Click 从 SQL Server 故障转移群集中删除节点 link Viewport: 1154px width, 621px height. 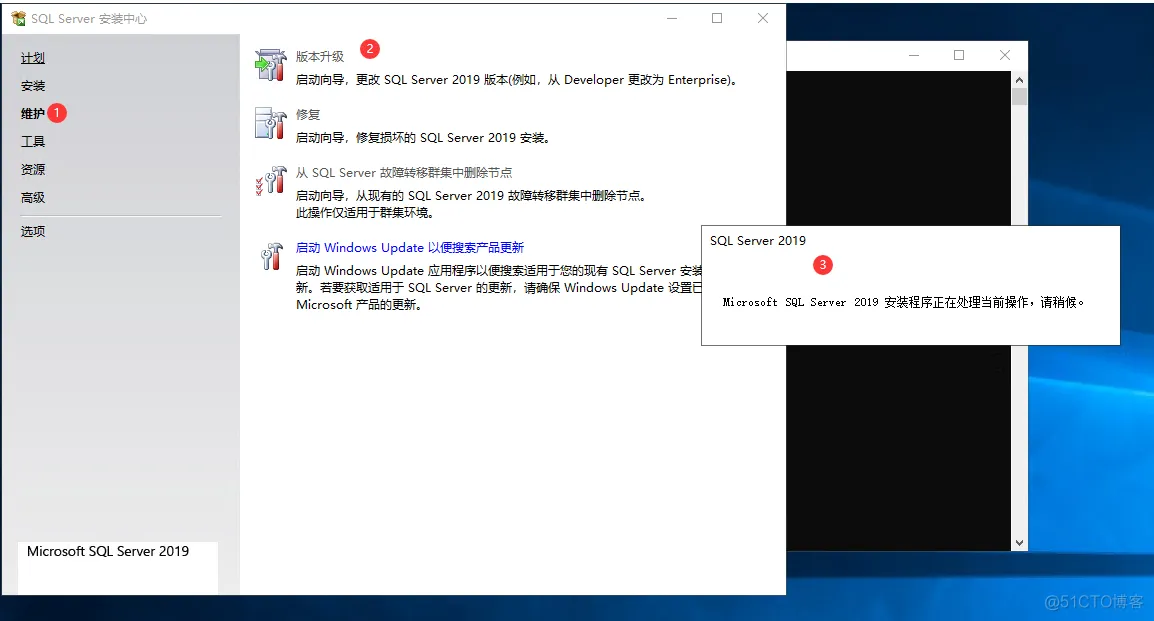click(x=404, y=173)
